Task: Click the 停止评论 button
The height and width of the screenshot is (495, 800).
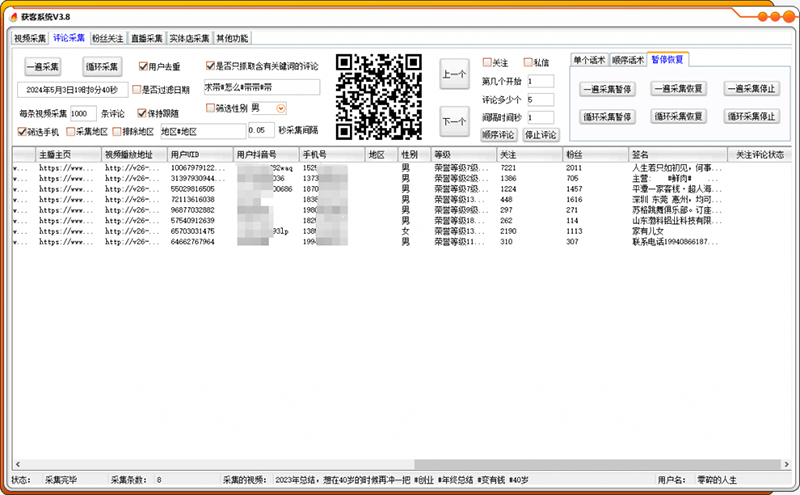Action: tap(541, 135)
